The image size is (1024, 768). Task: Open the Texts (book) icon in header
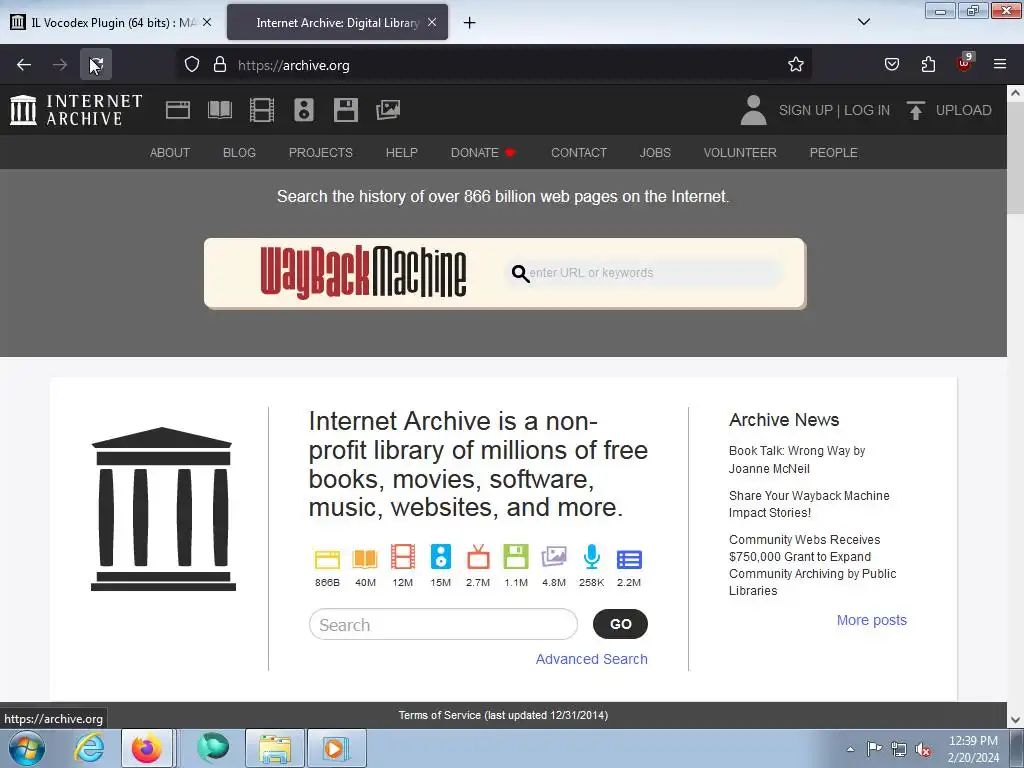point(220,110)
